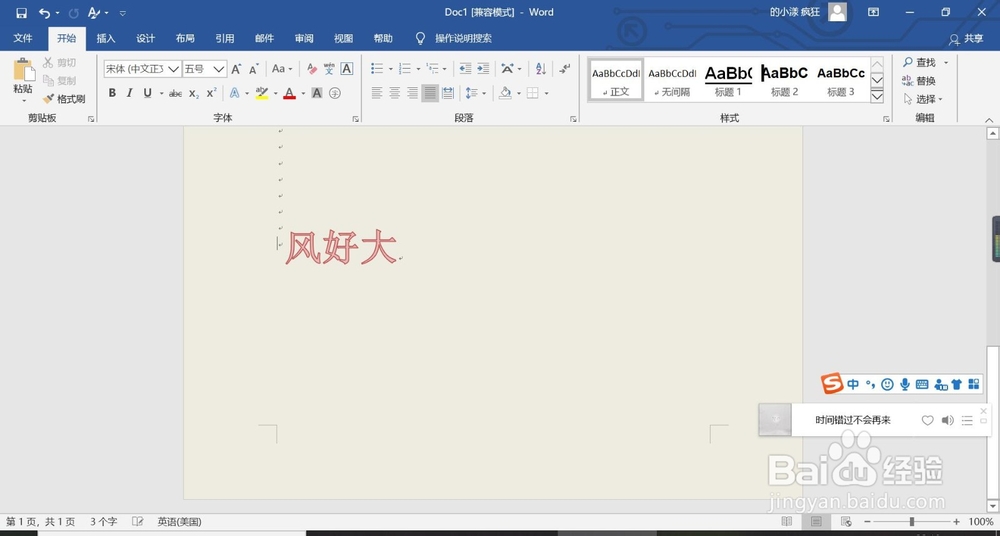Apply the 标题 1 heading style

728,79
